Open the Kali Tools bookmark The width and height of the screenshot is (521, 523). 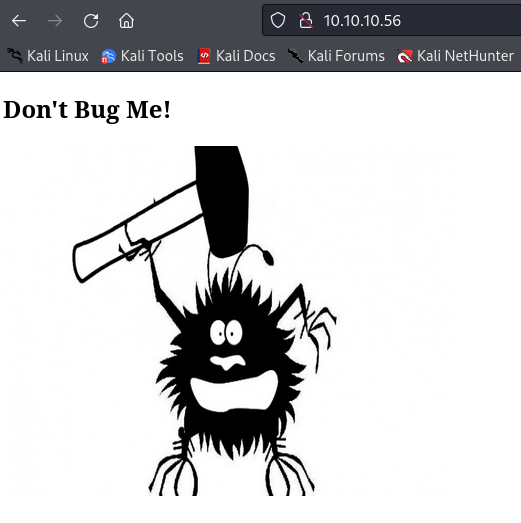[142, 56]
